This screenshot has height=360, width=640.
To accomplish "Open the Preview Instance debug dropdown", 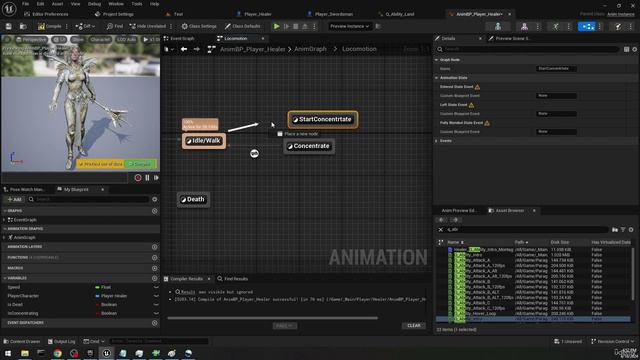I will pos(349,26).
